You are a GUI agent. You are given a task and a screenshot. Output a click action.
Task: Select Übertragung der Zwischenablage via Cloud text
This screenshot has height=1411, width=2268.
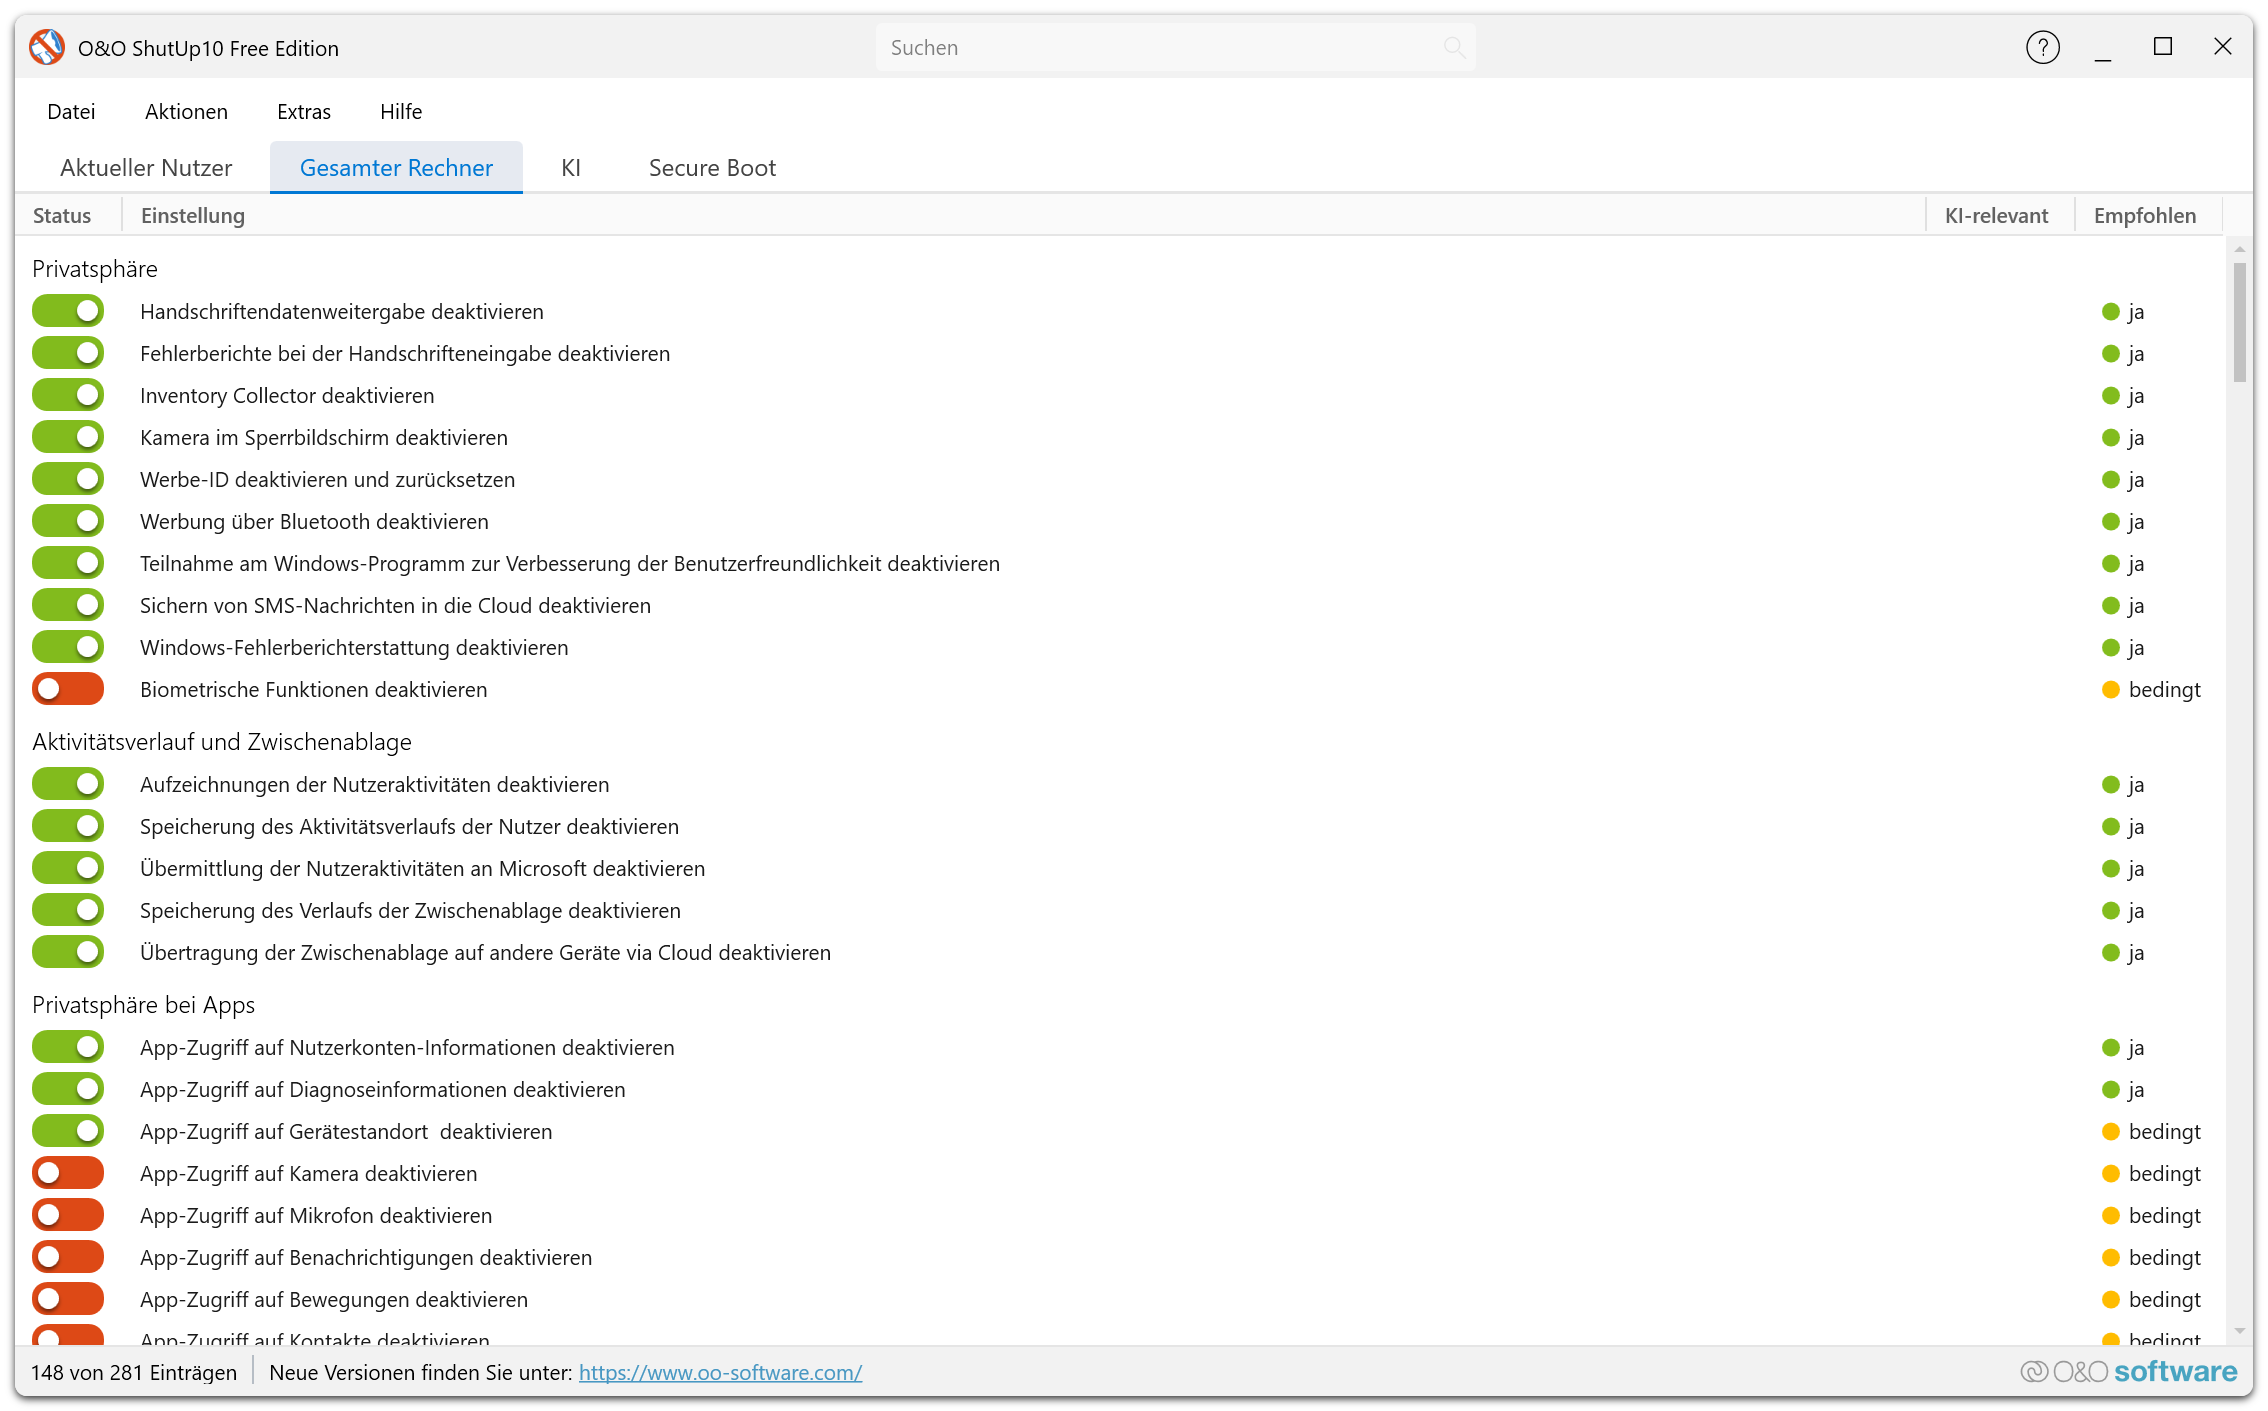click(x=485, y=953)
